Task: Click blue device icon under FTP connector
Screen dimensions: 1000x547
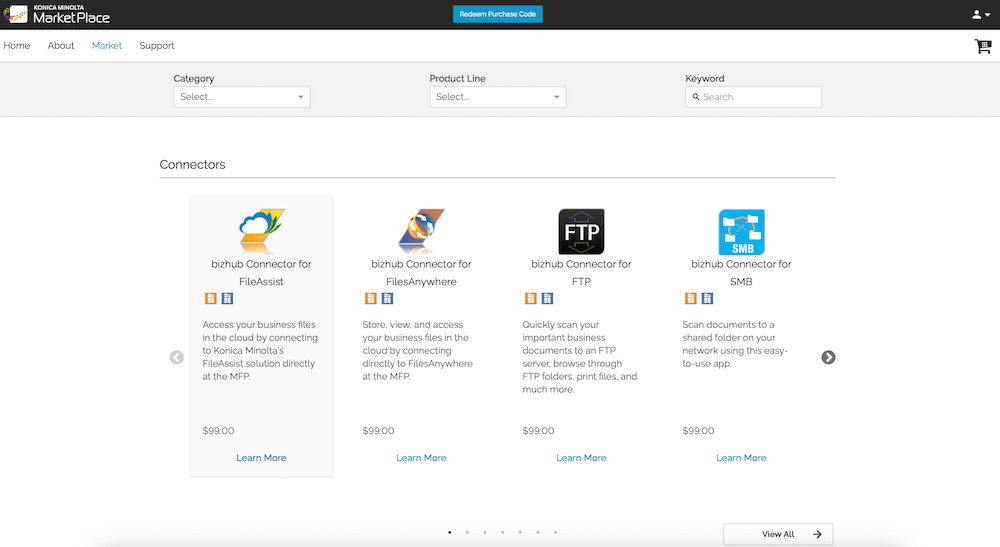Action: coord(547,298)
